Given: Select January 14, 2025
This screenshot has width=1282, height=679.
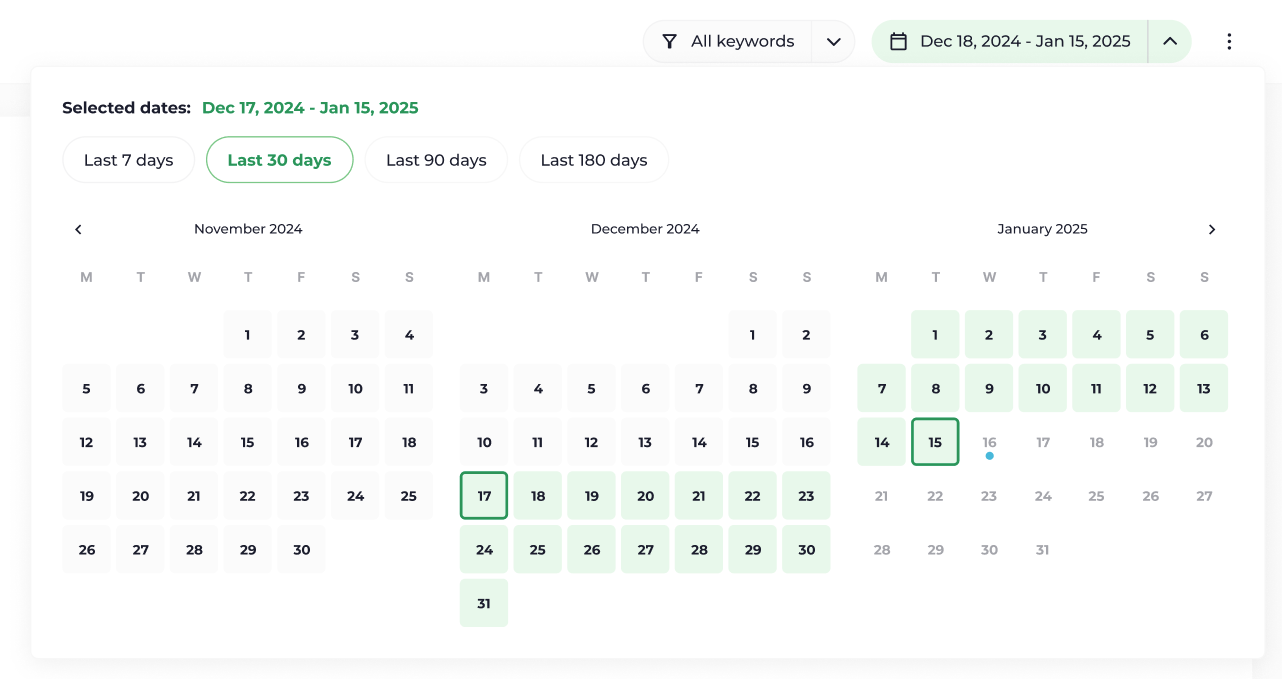Looking at the screenshot, I should (882, 442).
